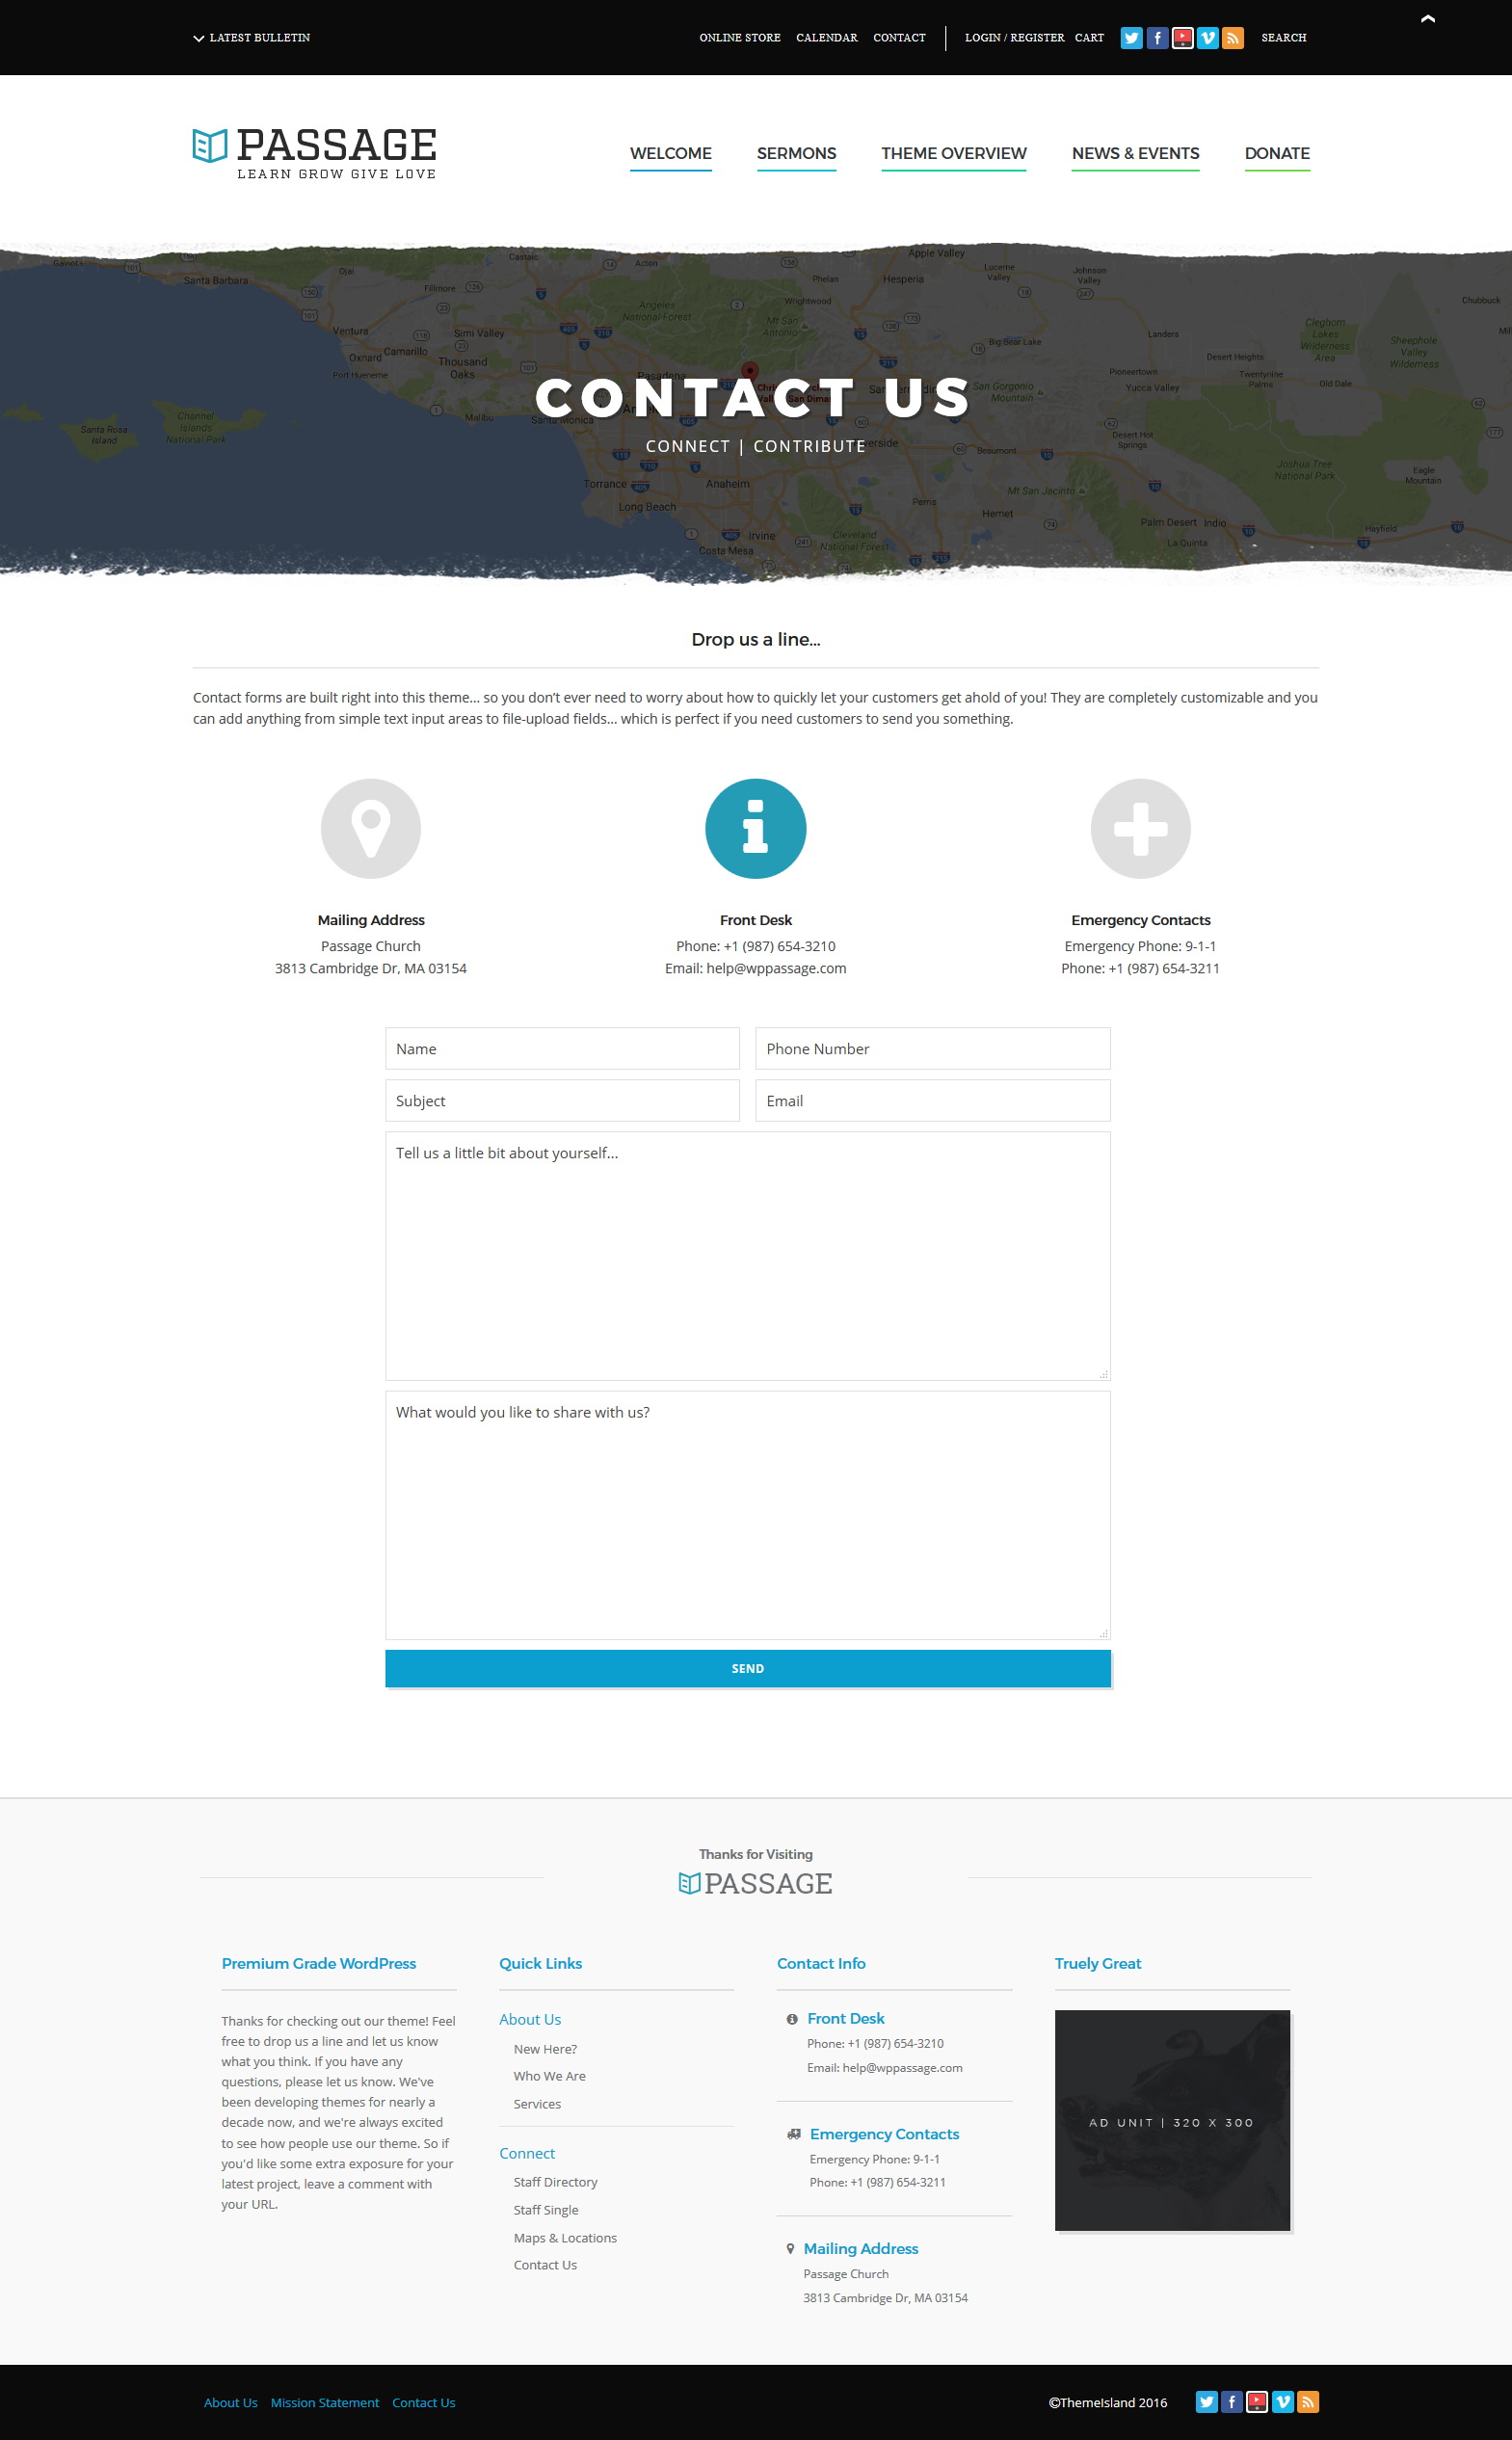Go to Online Store

pos(740,38)
